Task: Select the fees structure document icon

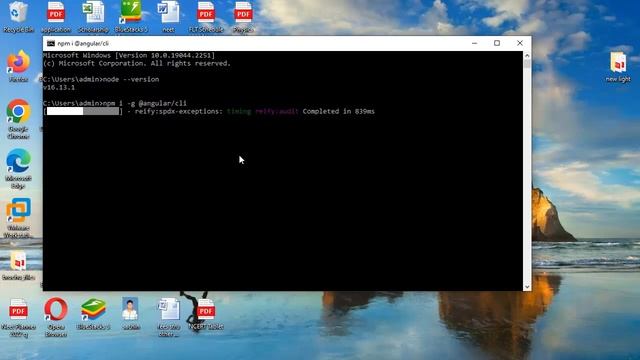Action: click(169, 317)
